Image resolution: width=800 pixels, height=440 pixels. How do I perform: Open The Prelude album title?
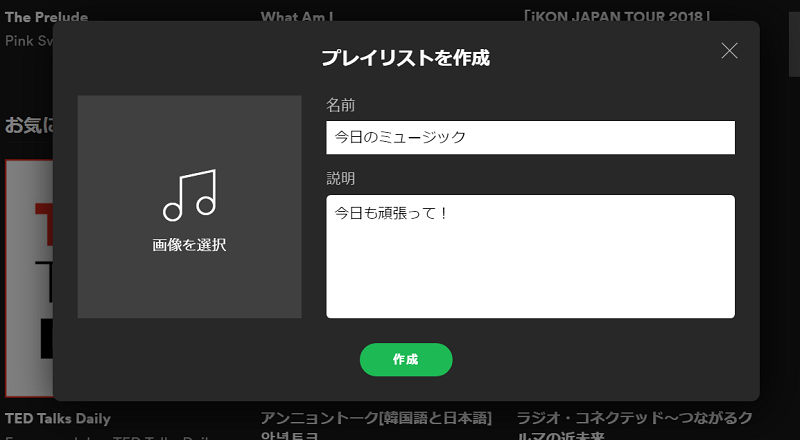(46, 15)
